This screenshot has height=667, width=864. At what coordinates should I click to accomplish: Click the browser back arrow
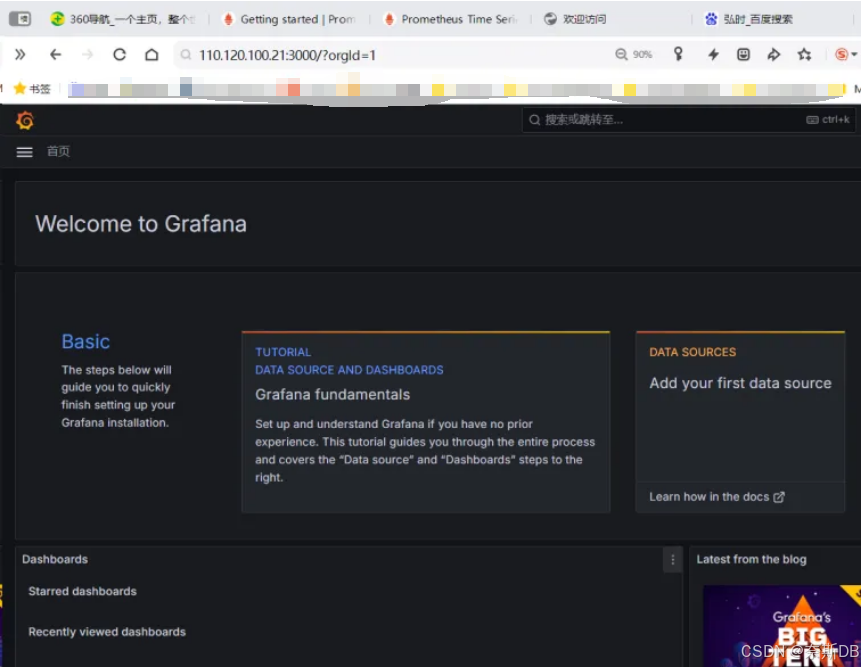(56, 55)
